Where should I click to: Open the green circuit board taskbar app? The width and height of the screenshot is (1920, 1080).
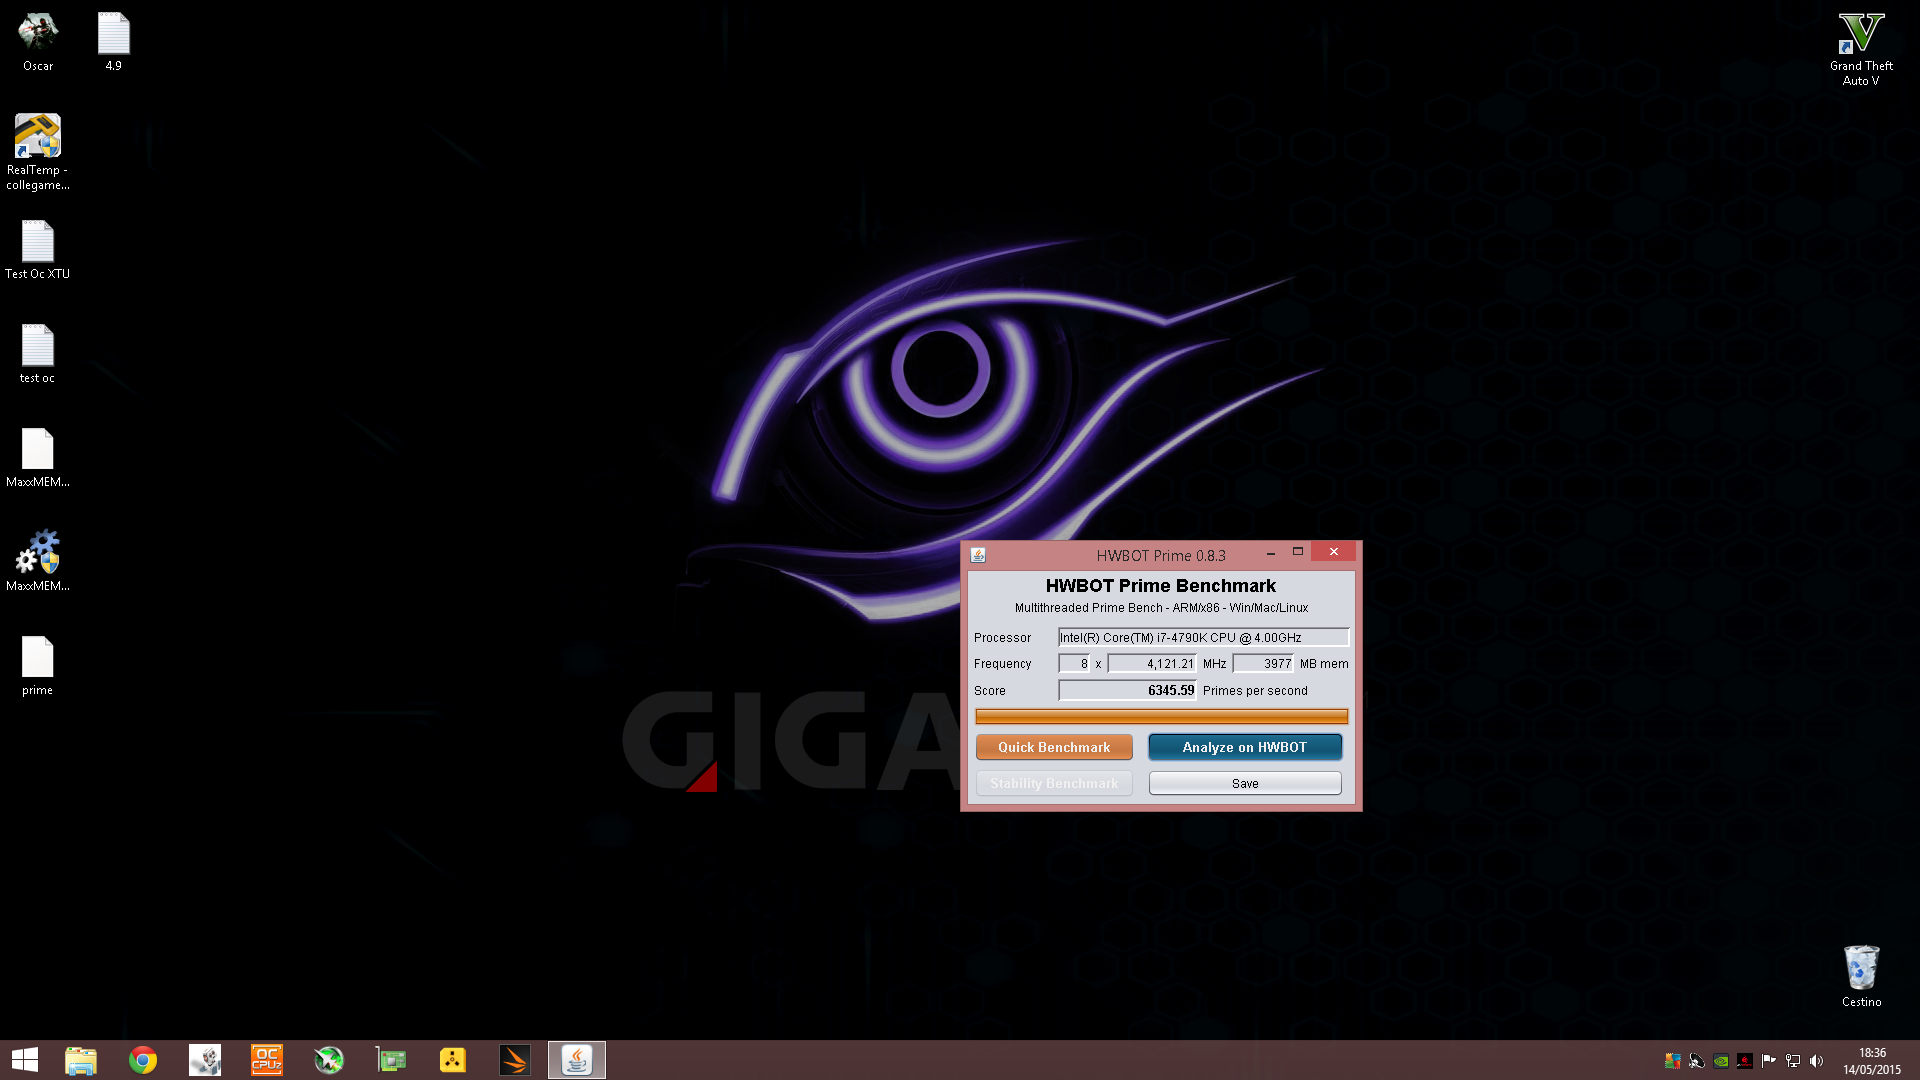(391, 1060)
